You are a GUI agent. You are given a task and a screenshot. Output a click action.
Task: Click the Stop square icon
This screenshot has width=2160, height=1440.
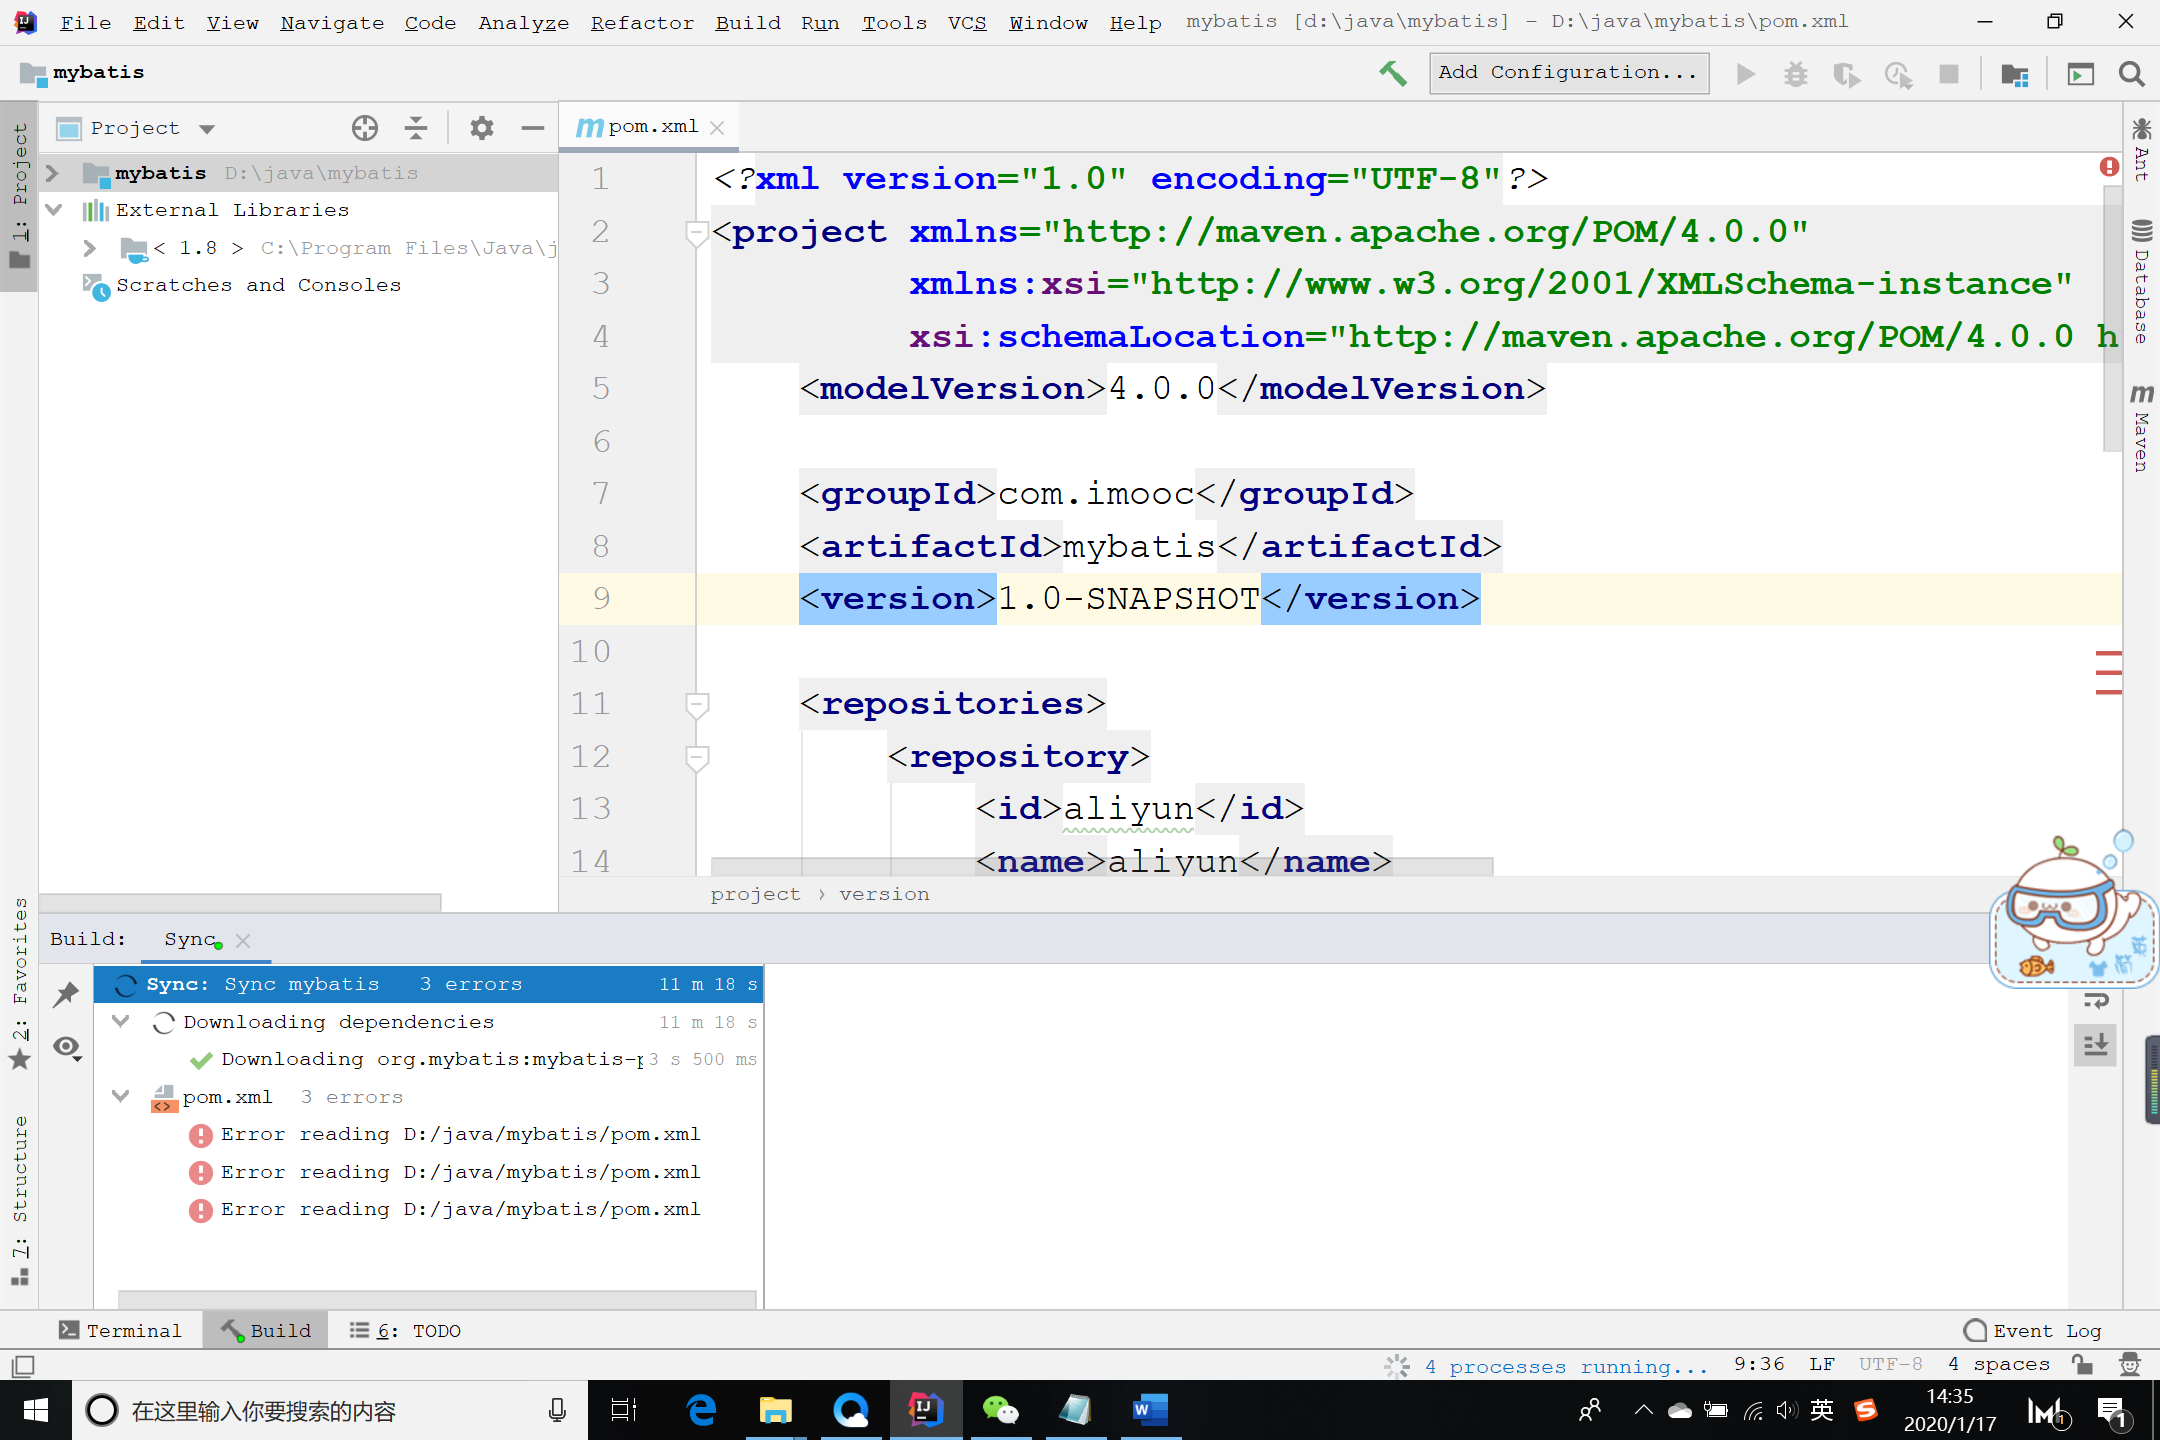pos(1949,74)
